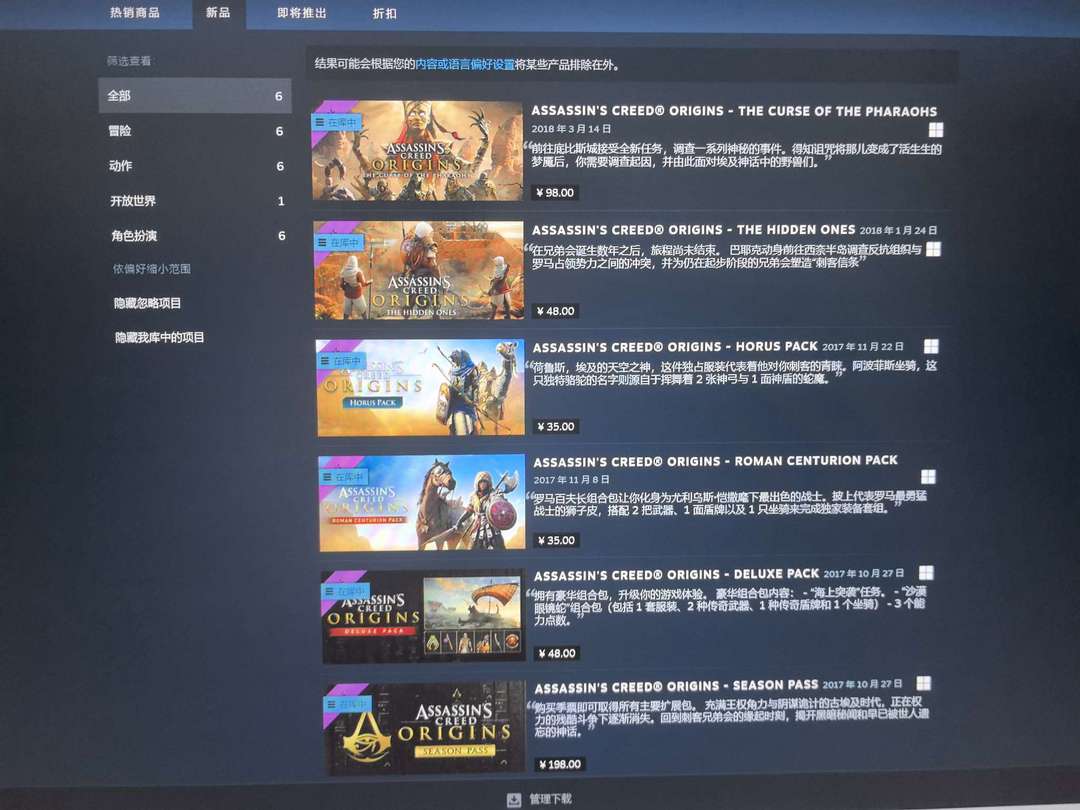Filter results by 冒险 tag

click(196, 131)
